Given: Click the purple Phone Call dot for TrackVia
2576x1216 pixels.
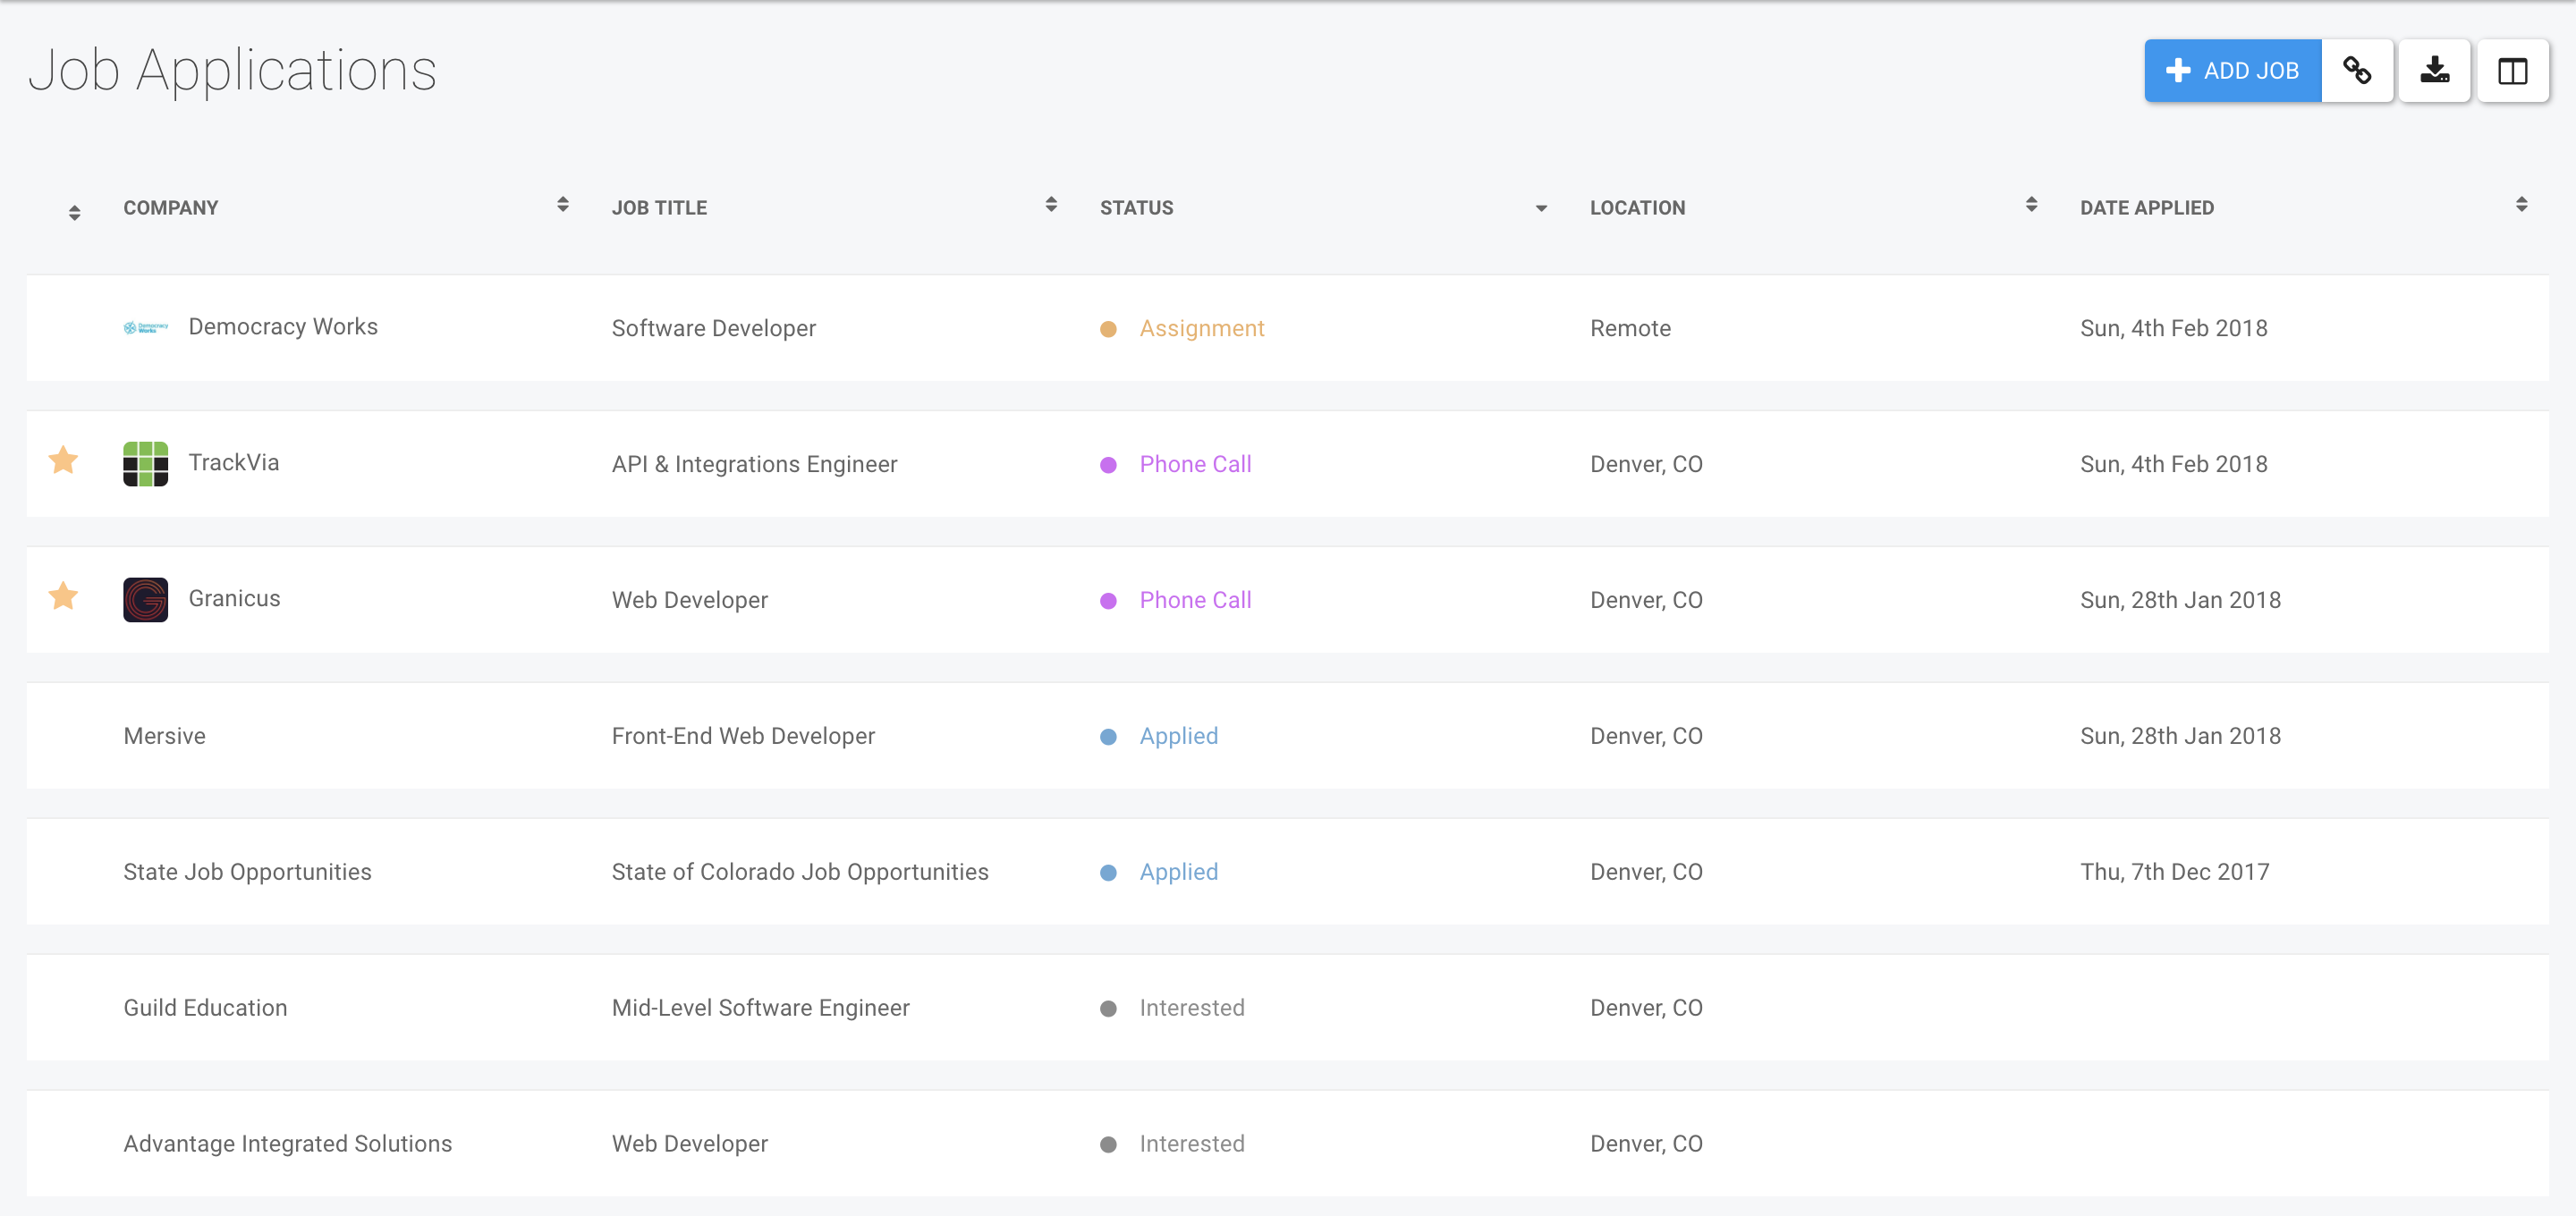Looking at the screenshot, I should (1108, 465).
